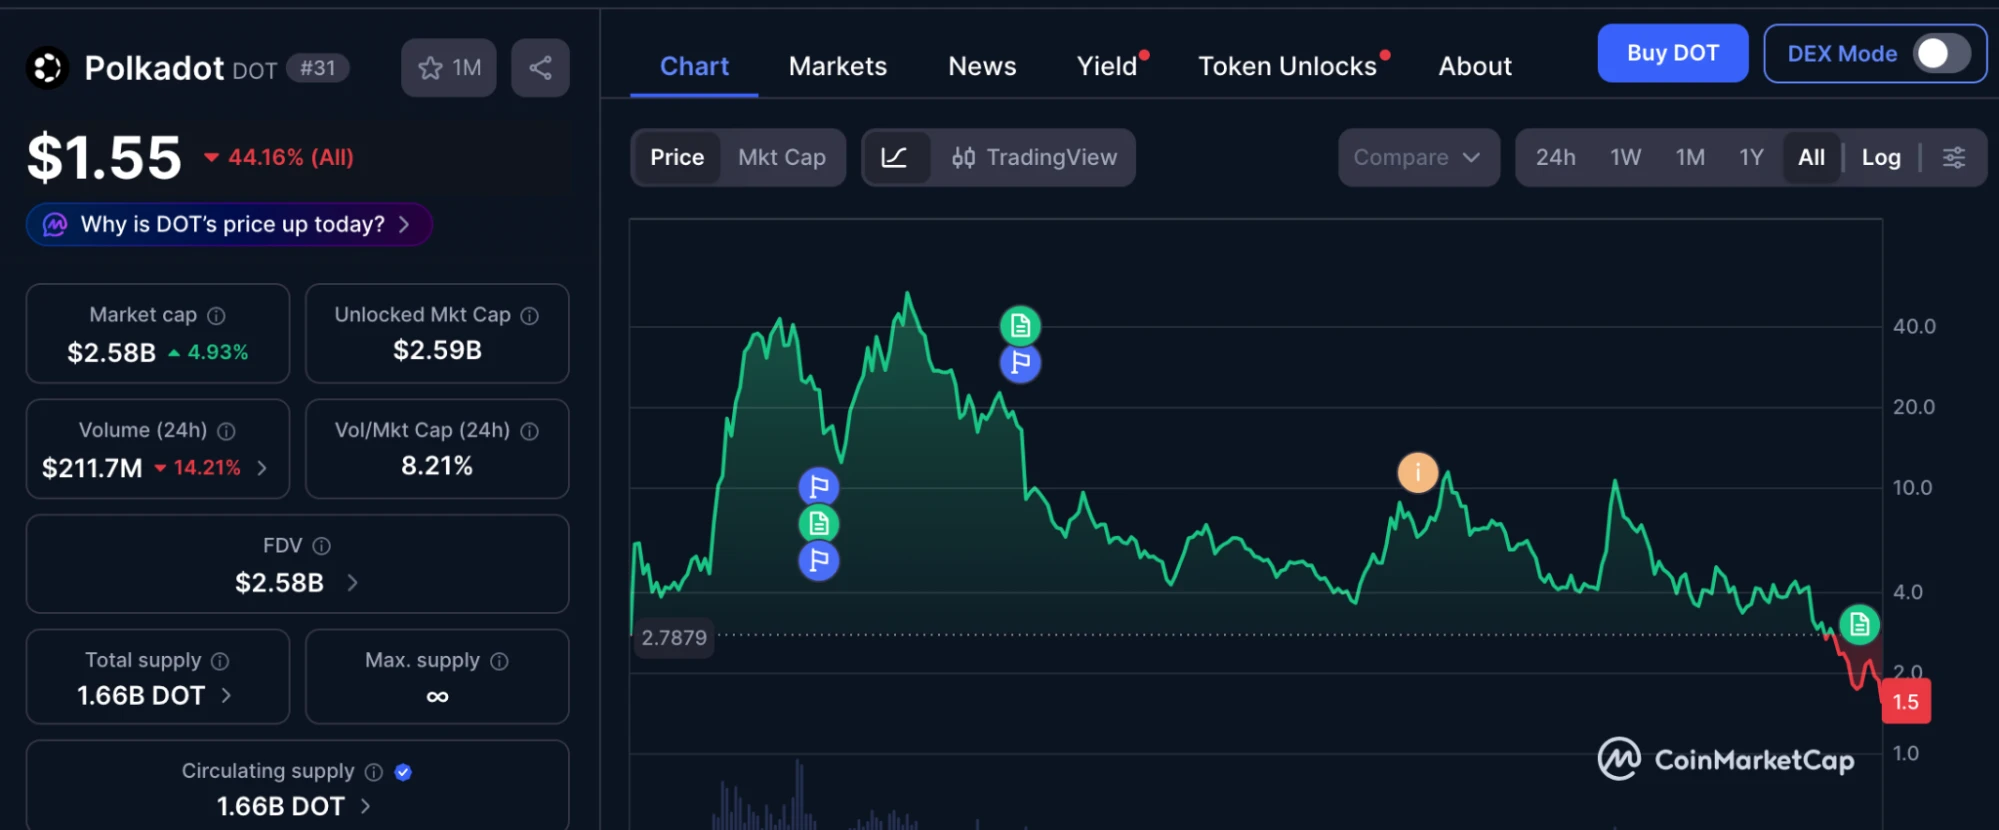Screen dimensions: 1999x830
Task: Enable Log scale on chart
Action: point(1880,157)
